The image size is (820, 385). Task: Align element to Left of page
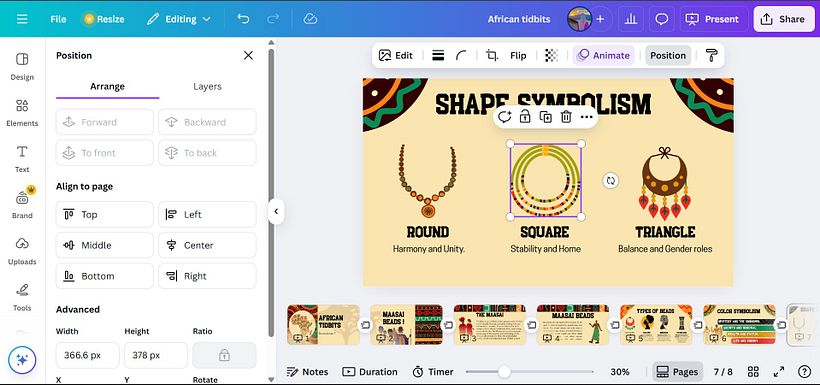(x=207, y=214)
